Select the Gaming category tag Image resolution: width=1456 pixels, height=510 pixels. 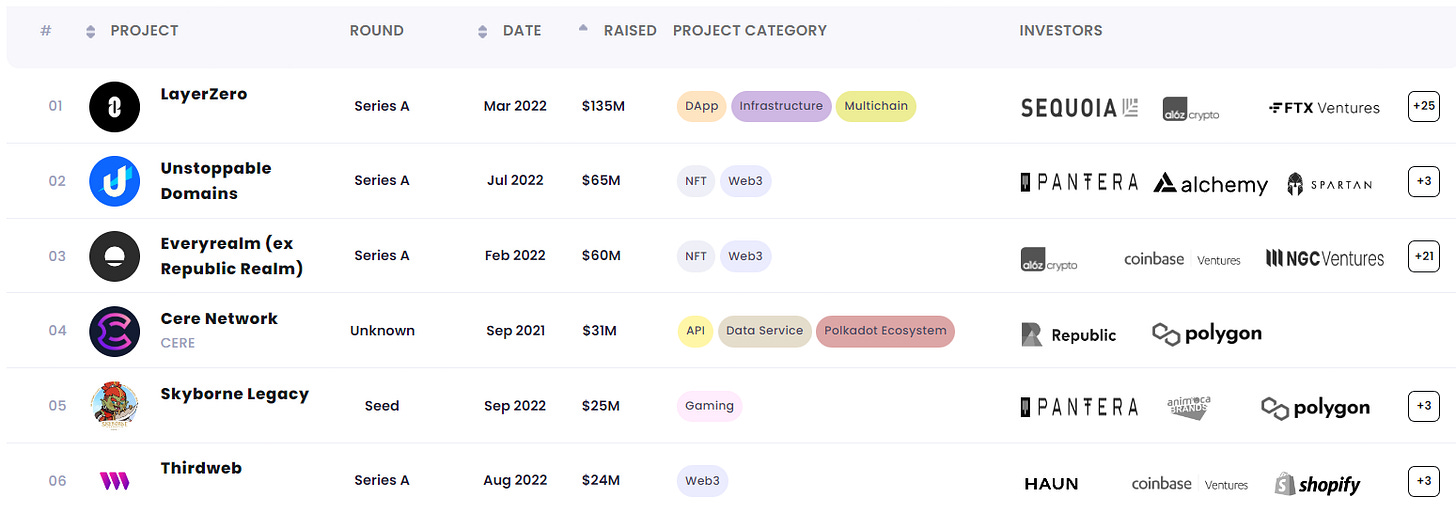[709, 406]
